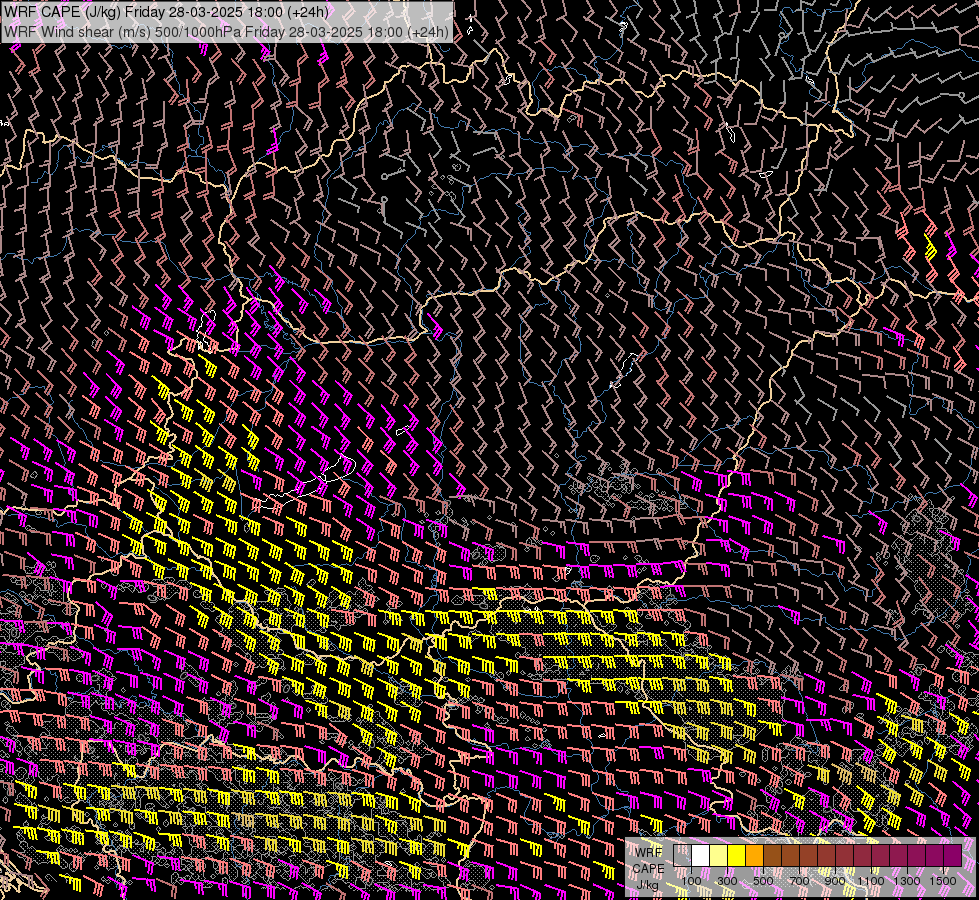The width and height of the screenshot is (979, 900).
Task: Click the J/kg unit label in legend
Action: click(x=647, y=885)
